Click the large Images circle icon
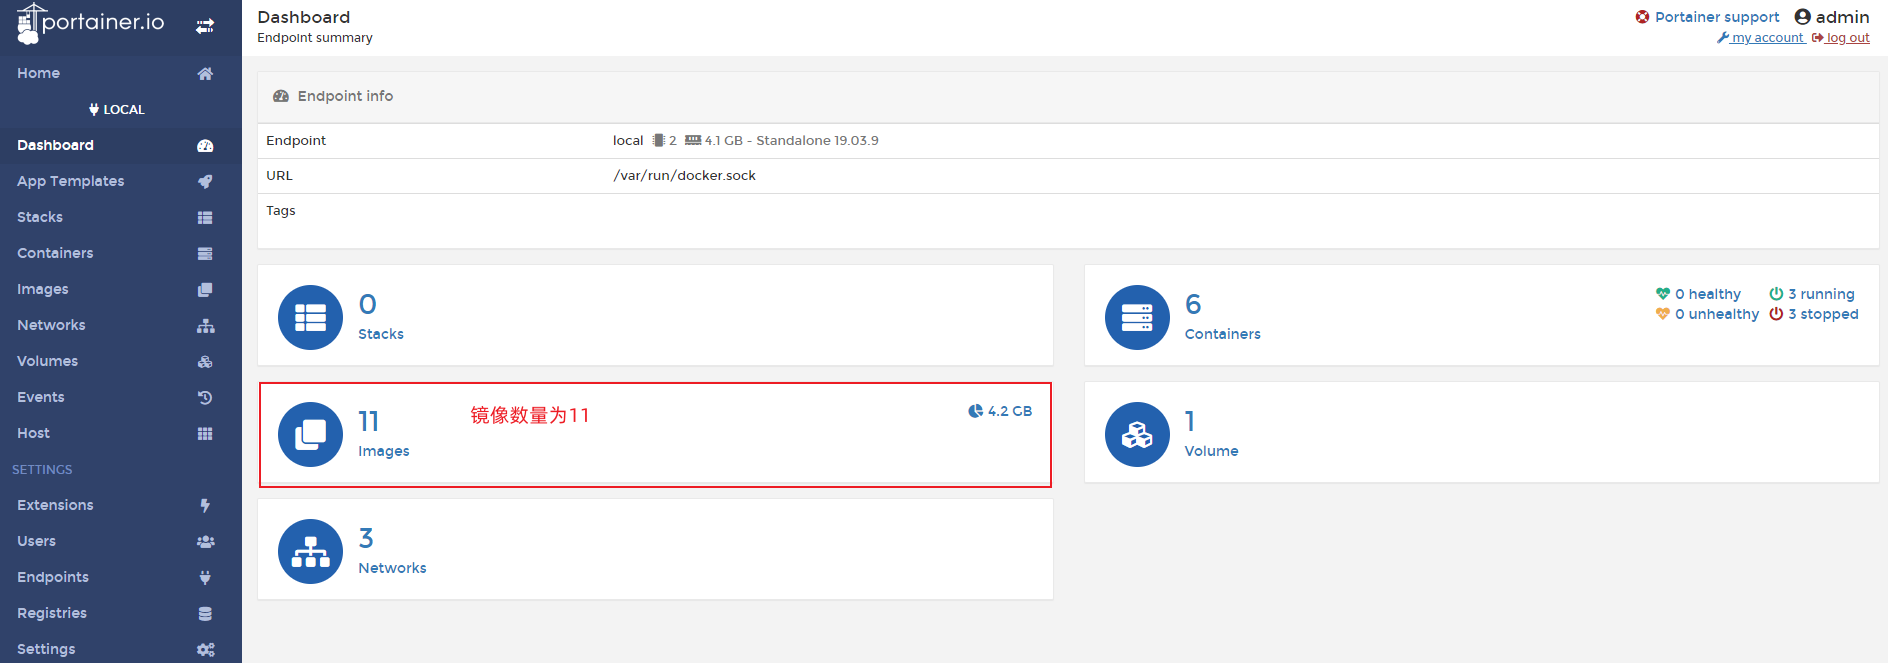This screenshot has height=663, width=1888. coord(310,434)
